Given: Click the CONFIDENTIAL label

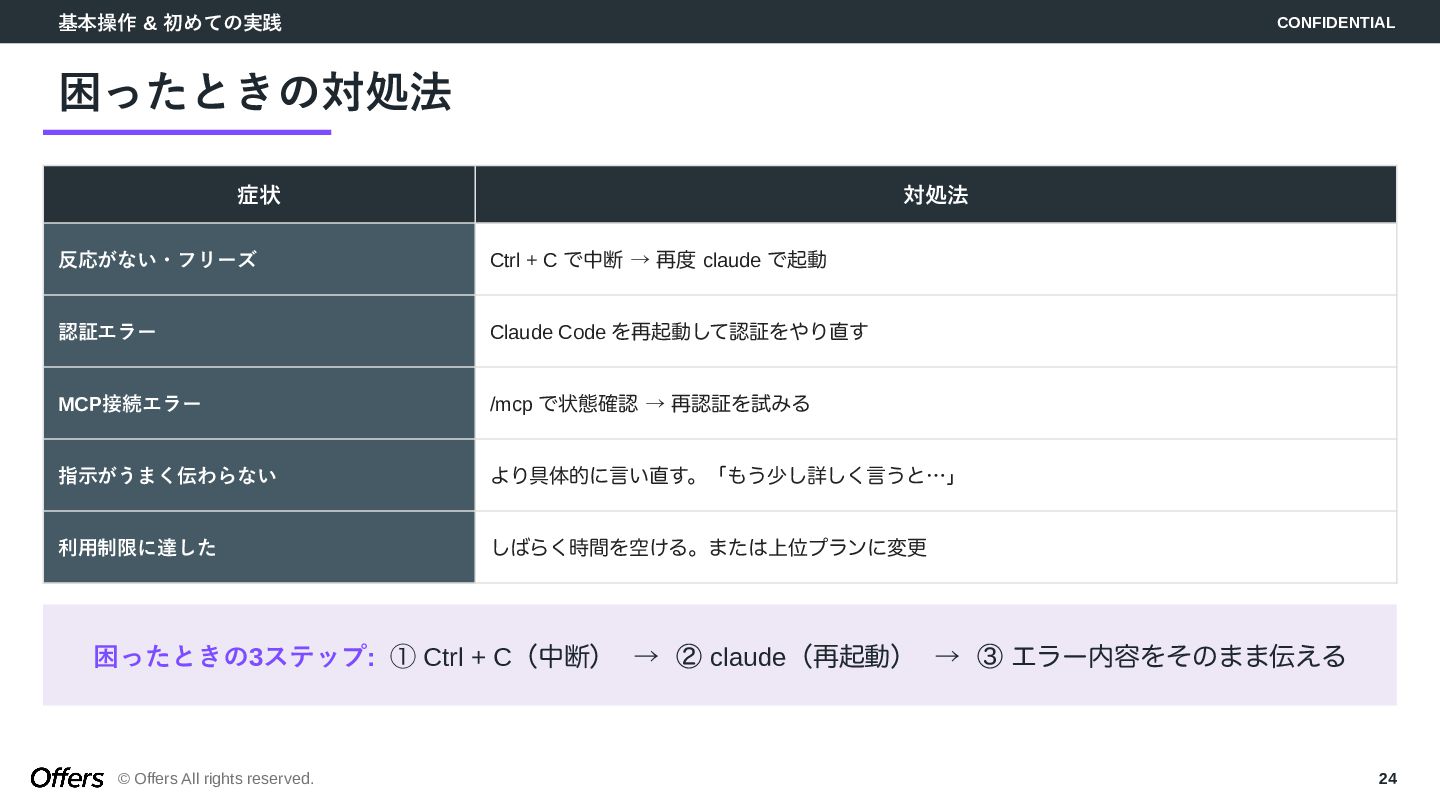Looking at the screenshot, I should pyautogui.click(x=1336, y=22).
